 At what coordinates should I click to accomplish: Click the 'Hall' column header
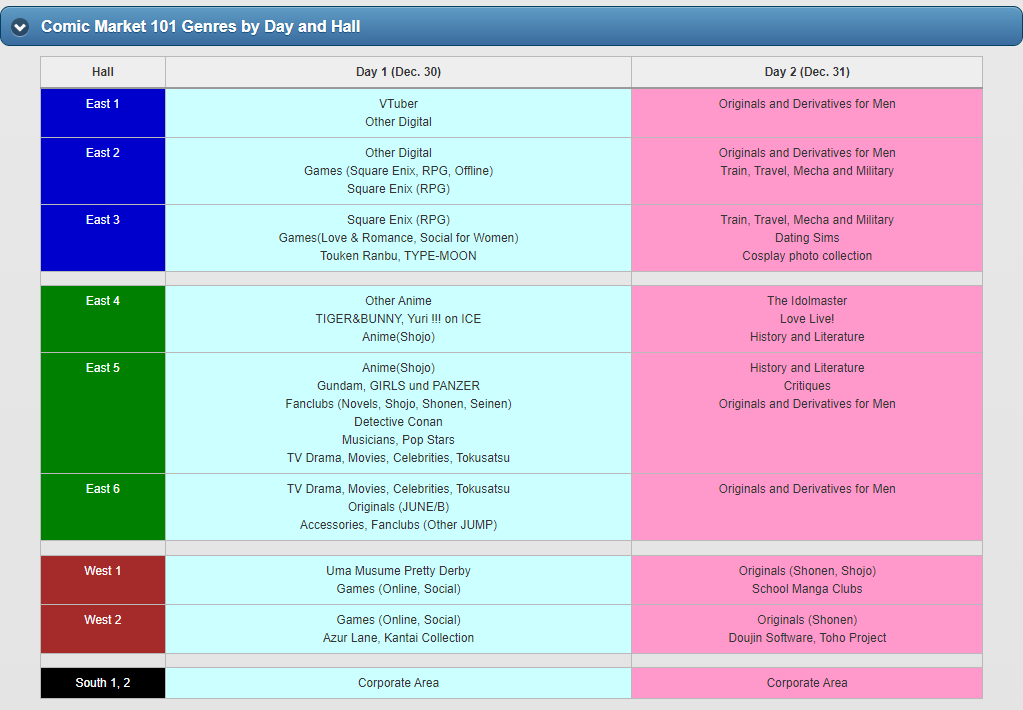click(102, 72)
